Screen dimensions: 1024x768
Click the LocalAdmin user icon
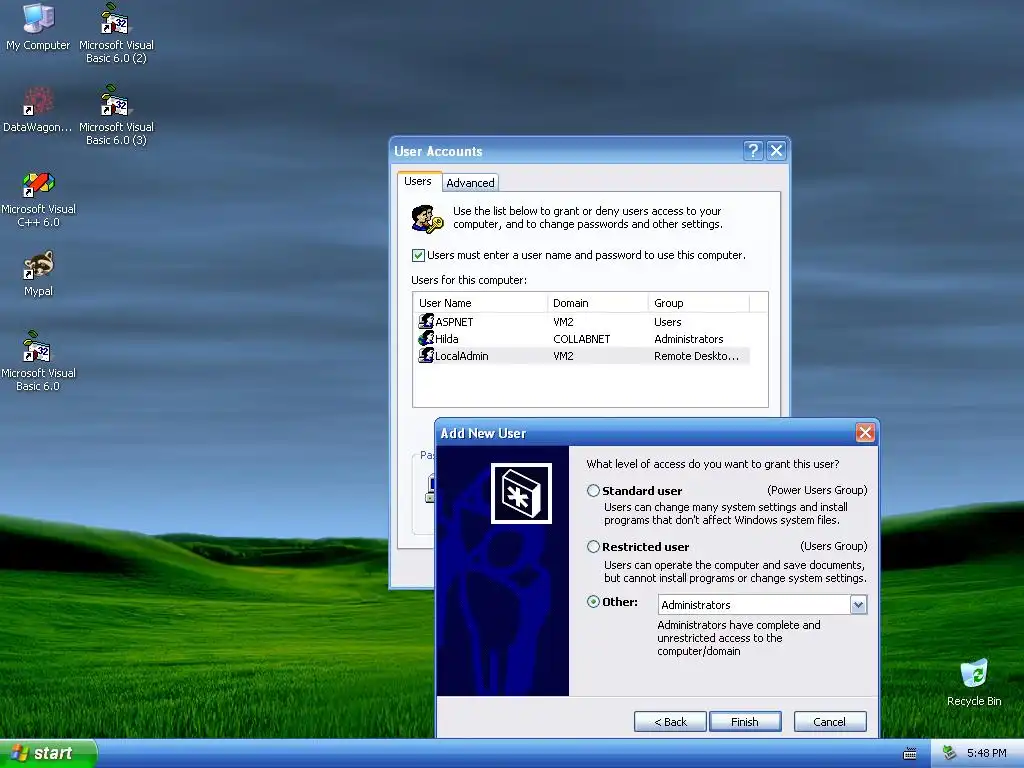[426, 355]
